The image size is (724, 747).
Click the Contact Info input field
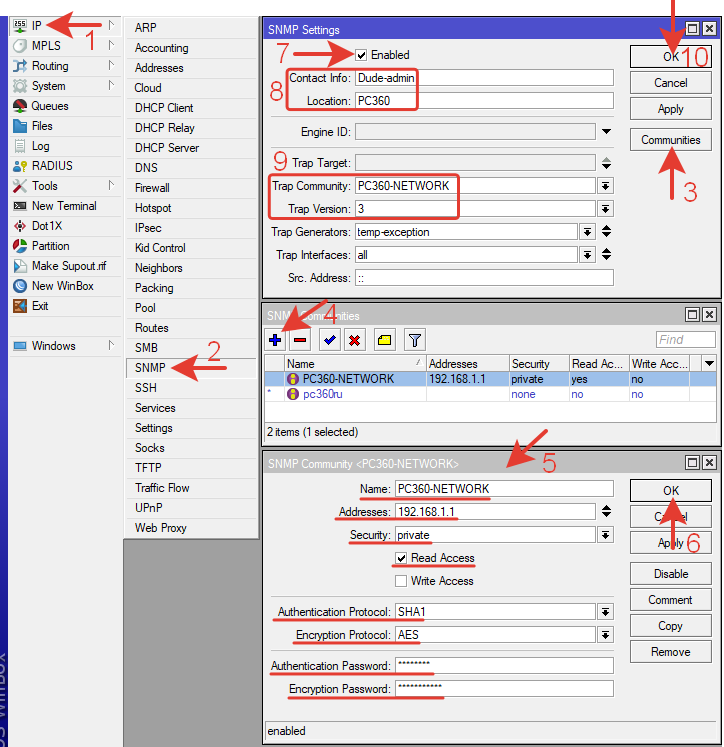pos(484,78)
